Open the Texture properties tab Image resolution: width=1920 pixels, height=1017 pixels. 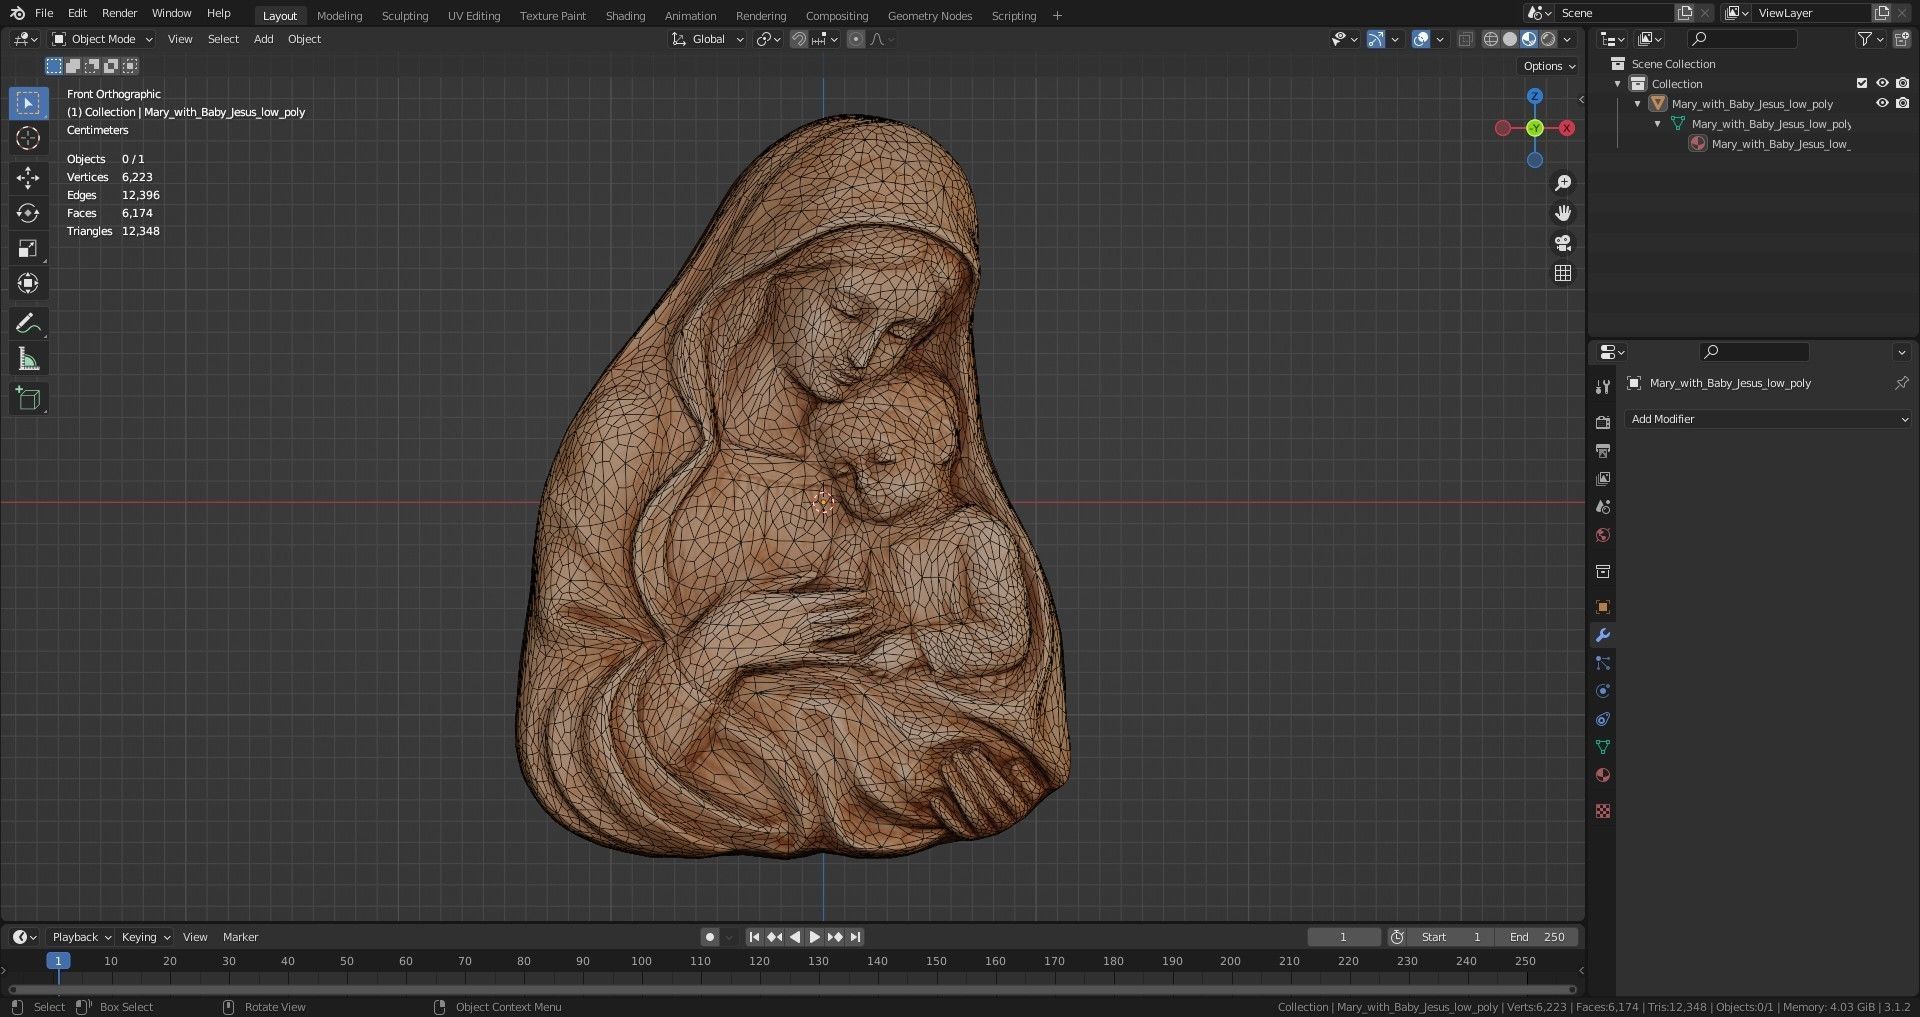1603,811
